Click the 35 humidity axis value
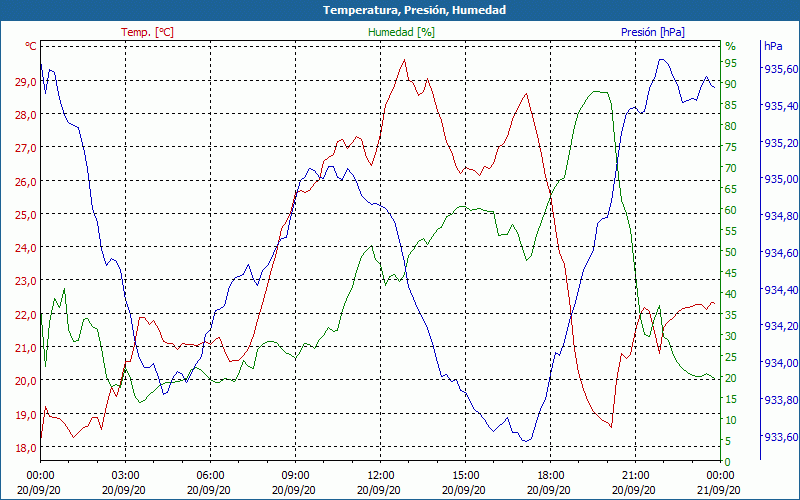This screenshot has height=500, width=800. pyautogui.click(x=731, y=315)
